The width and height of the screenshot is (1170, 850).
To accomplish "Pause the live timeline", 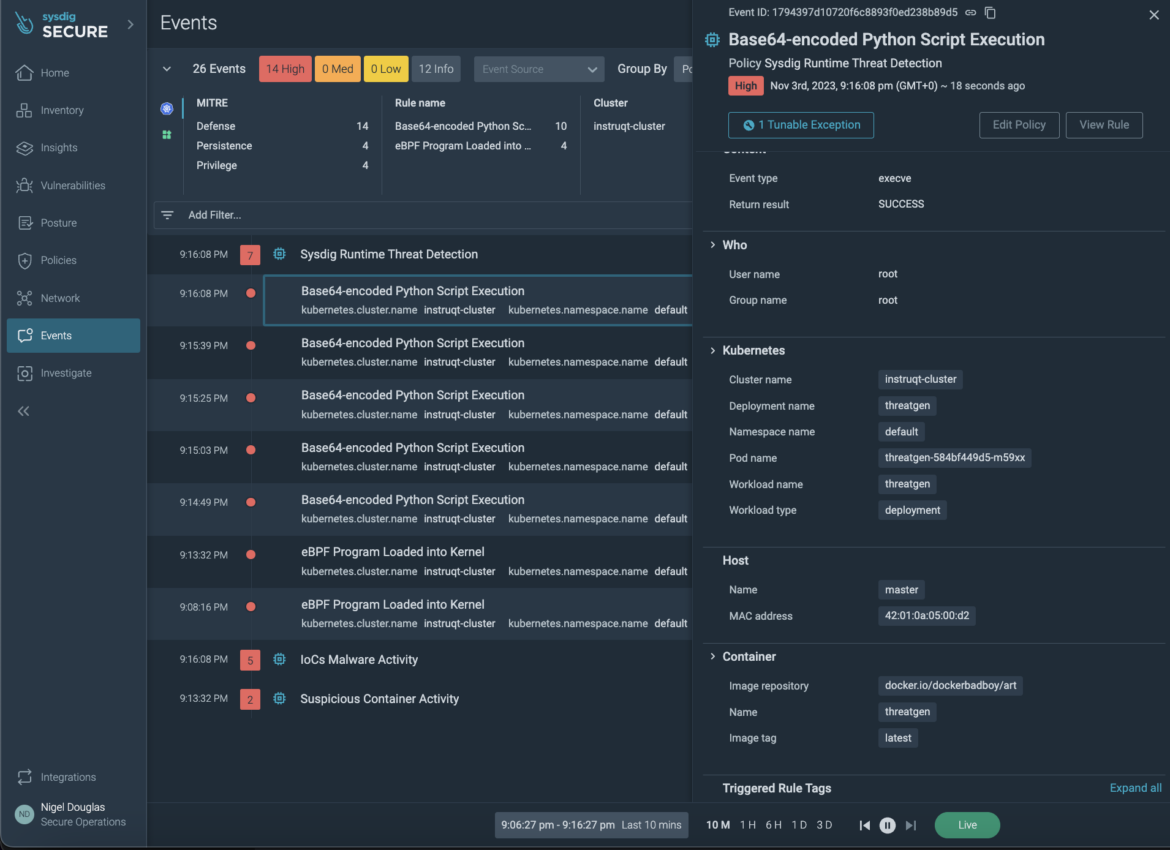I will pyautogui.click(x=887, y=825).
